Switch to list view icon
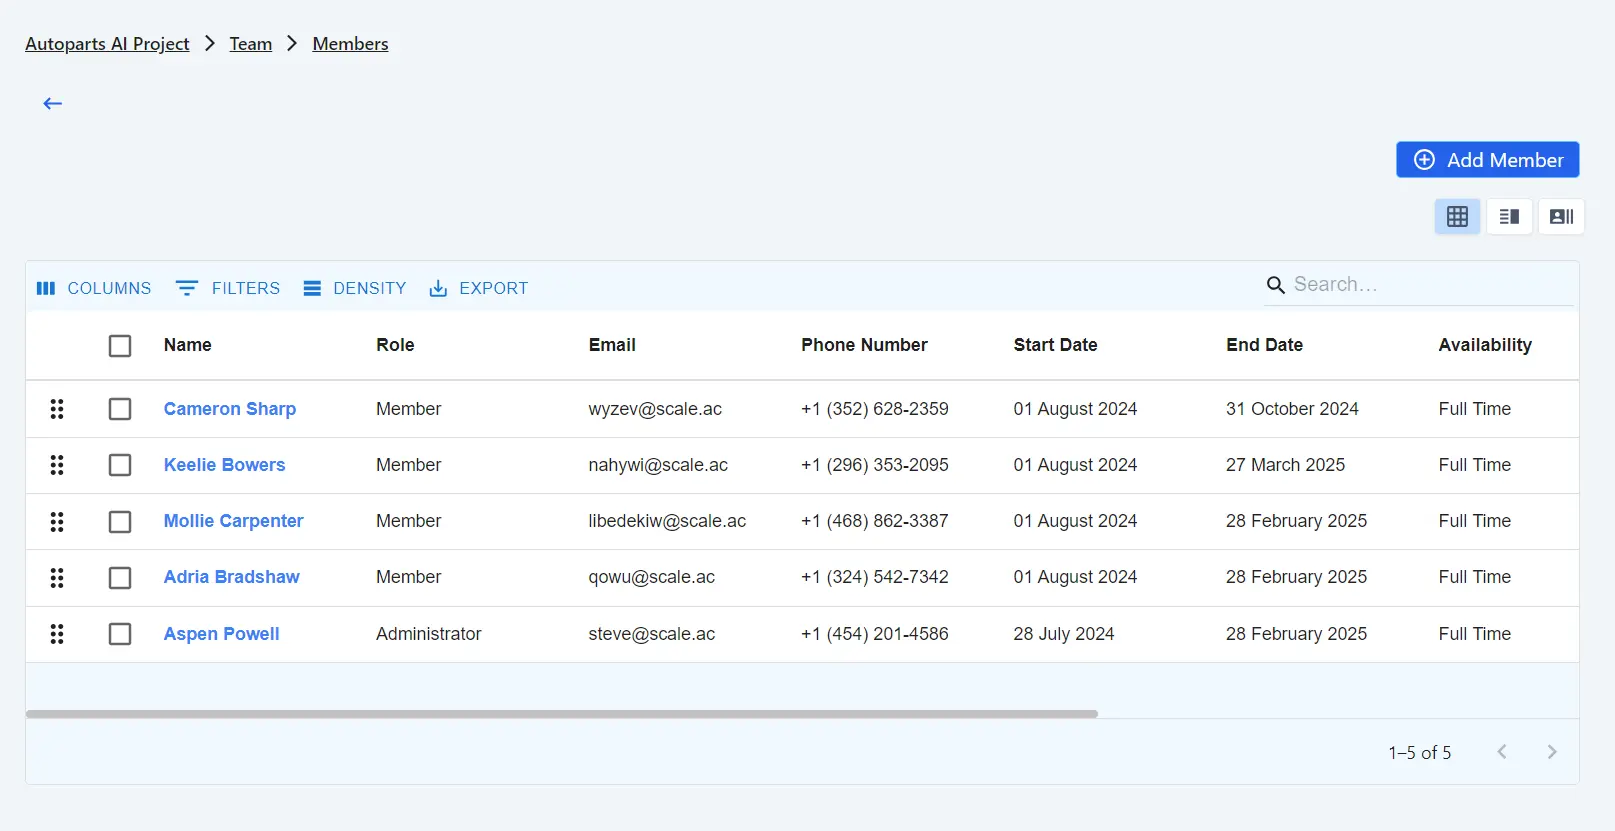1615x831 pixels. click(x=1509, y=216)
